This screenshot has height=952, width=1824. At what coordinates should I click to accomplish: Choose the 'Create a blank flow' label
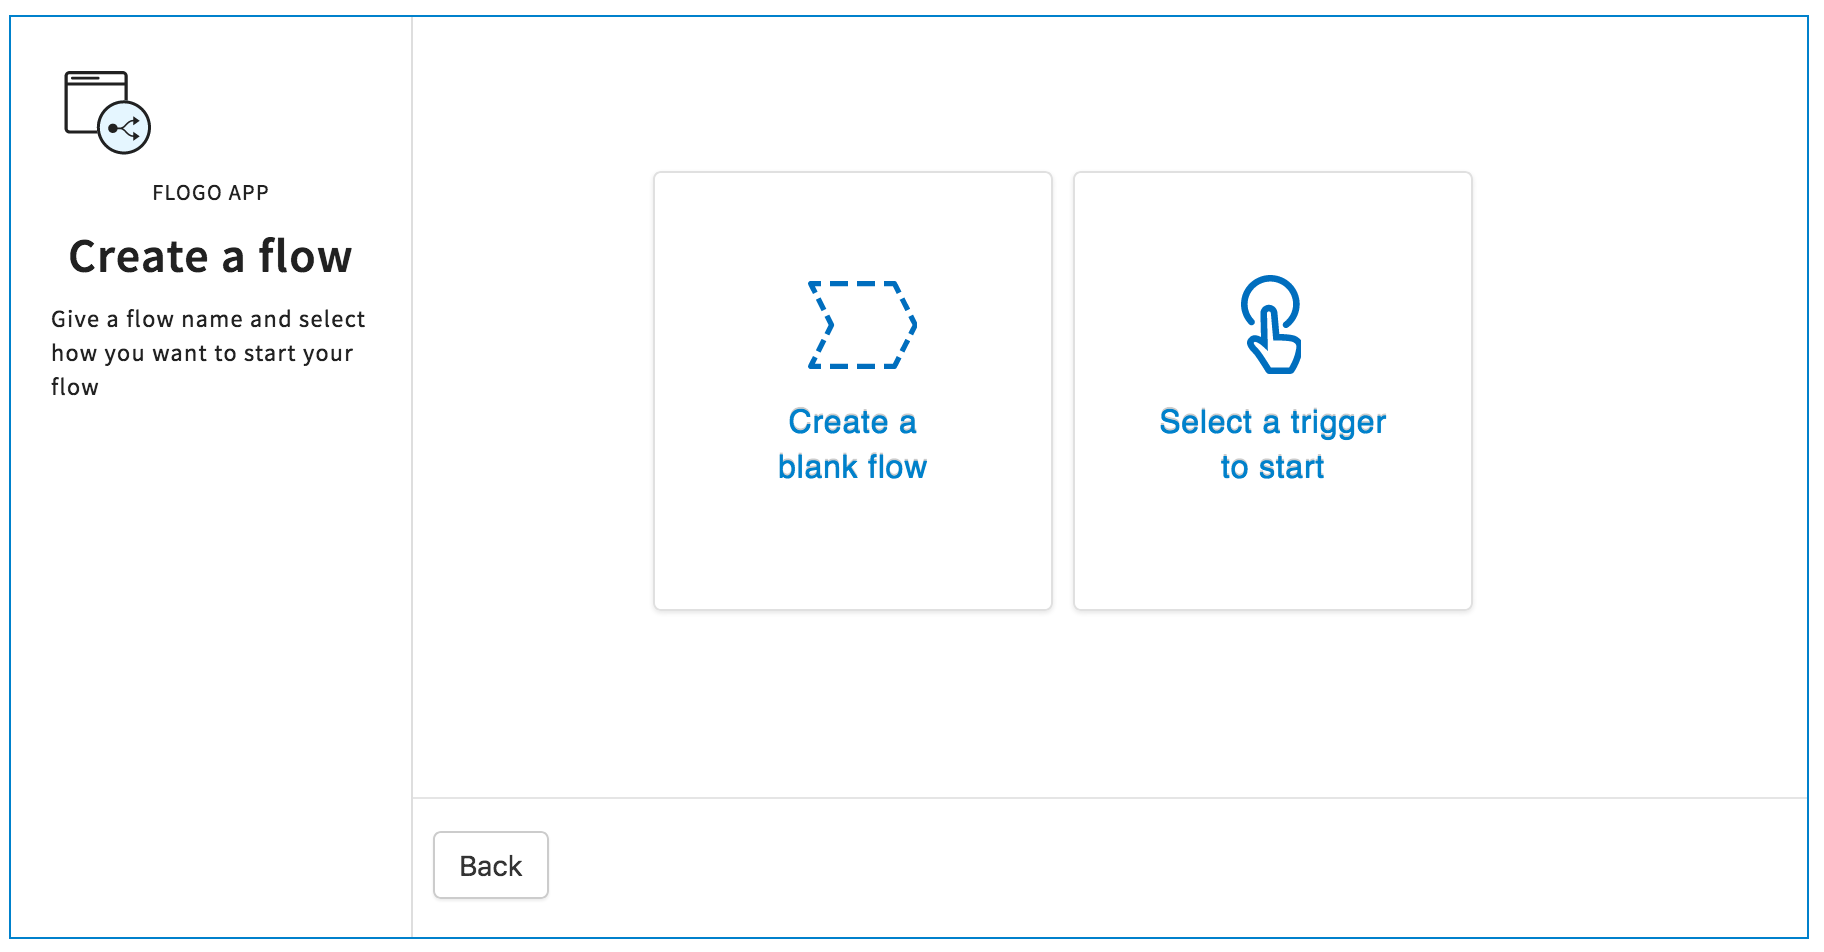852,444
